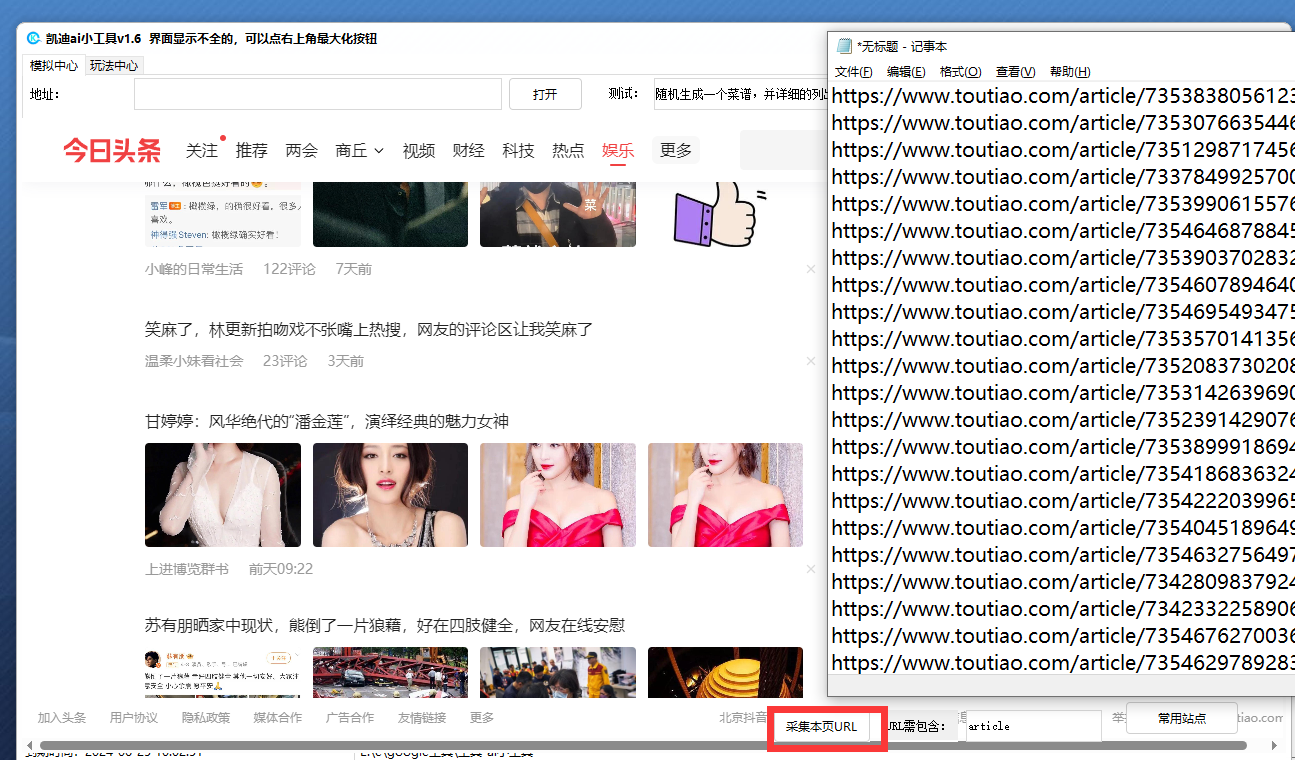Click the 打开 button
This screenshot has height=760, width=1295.
click(545, 94)
